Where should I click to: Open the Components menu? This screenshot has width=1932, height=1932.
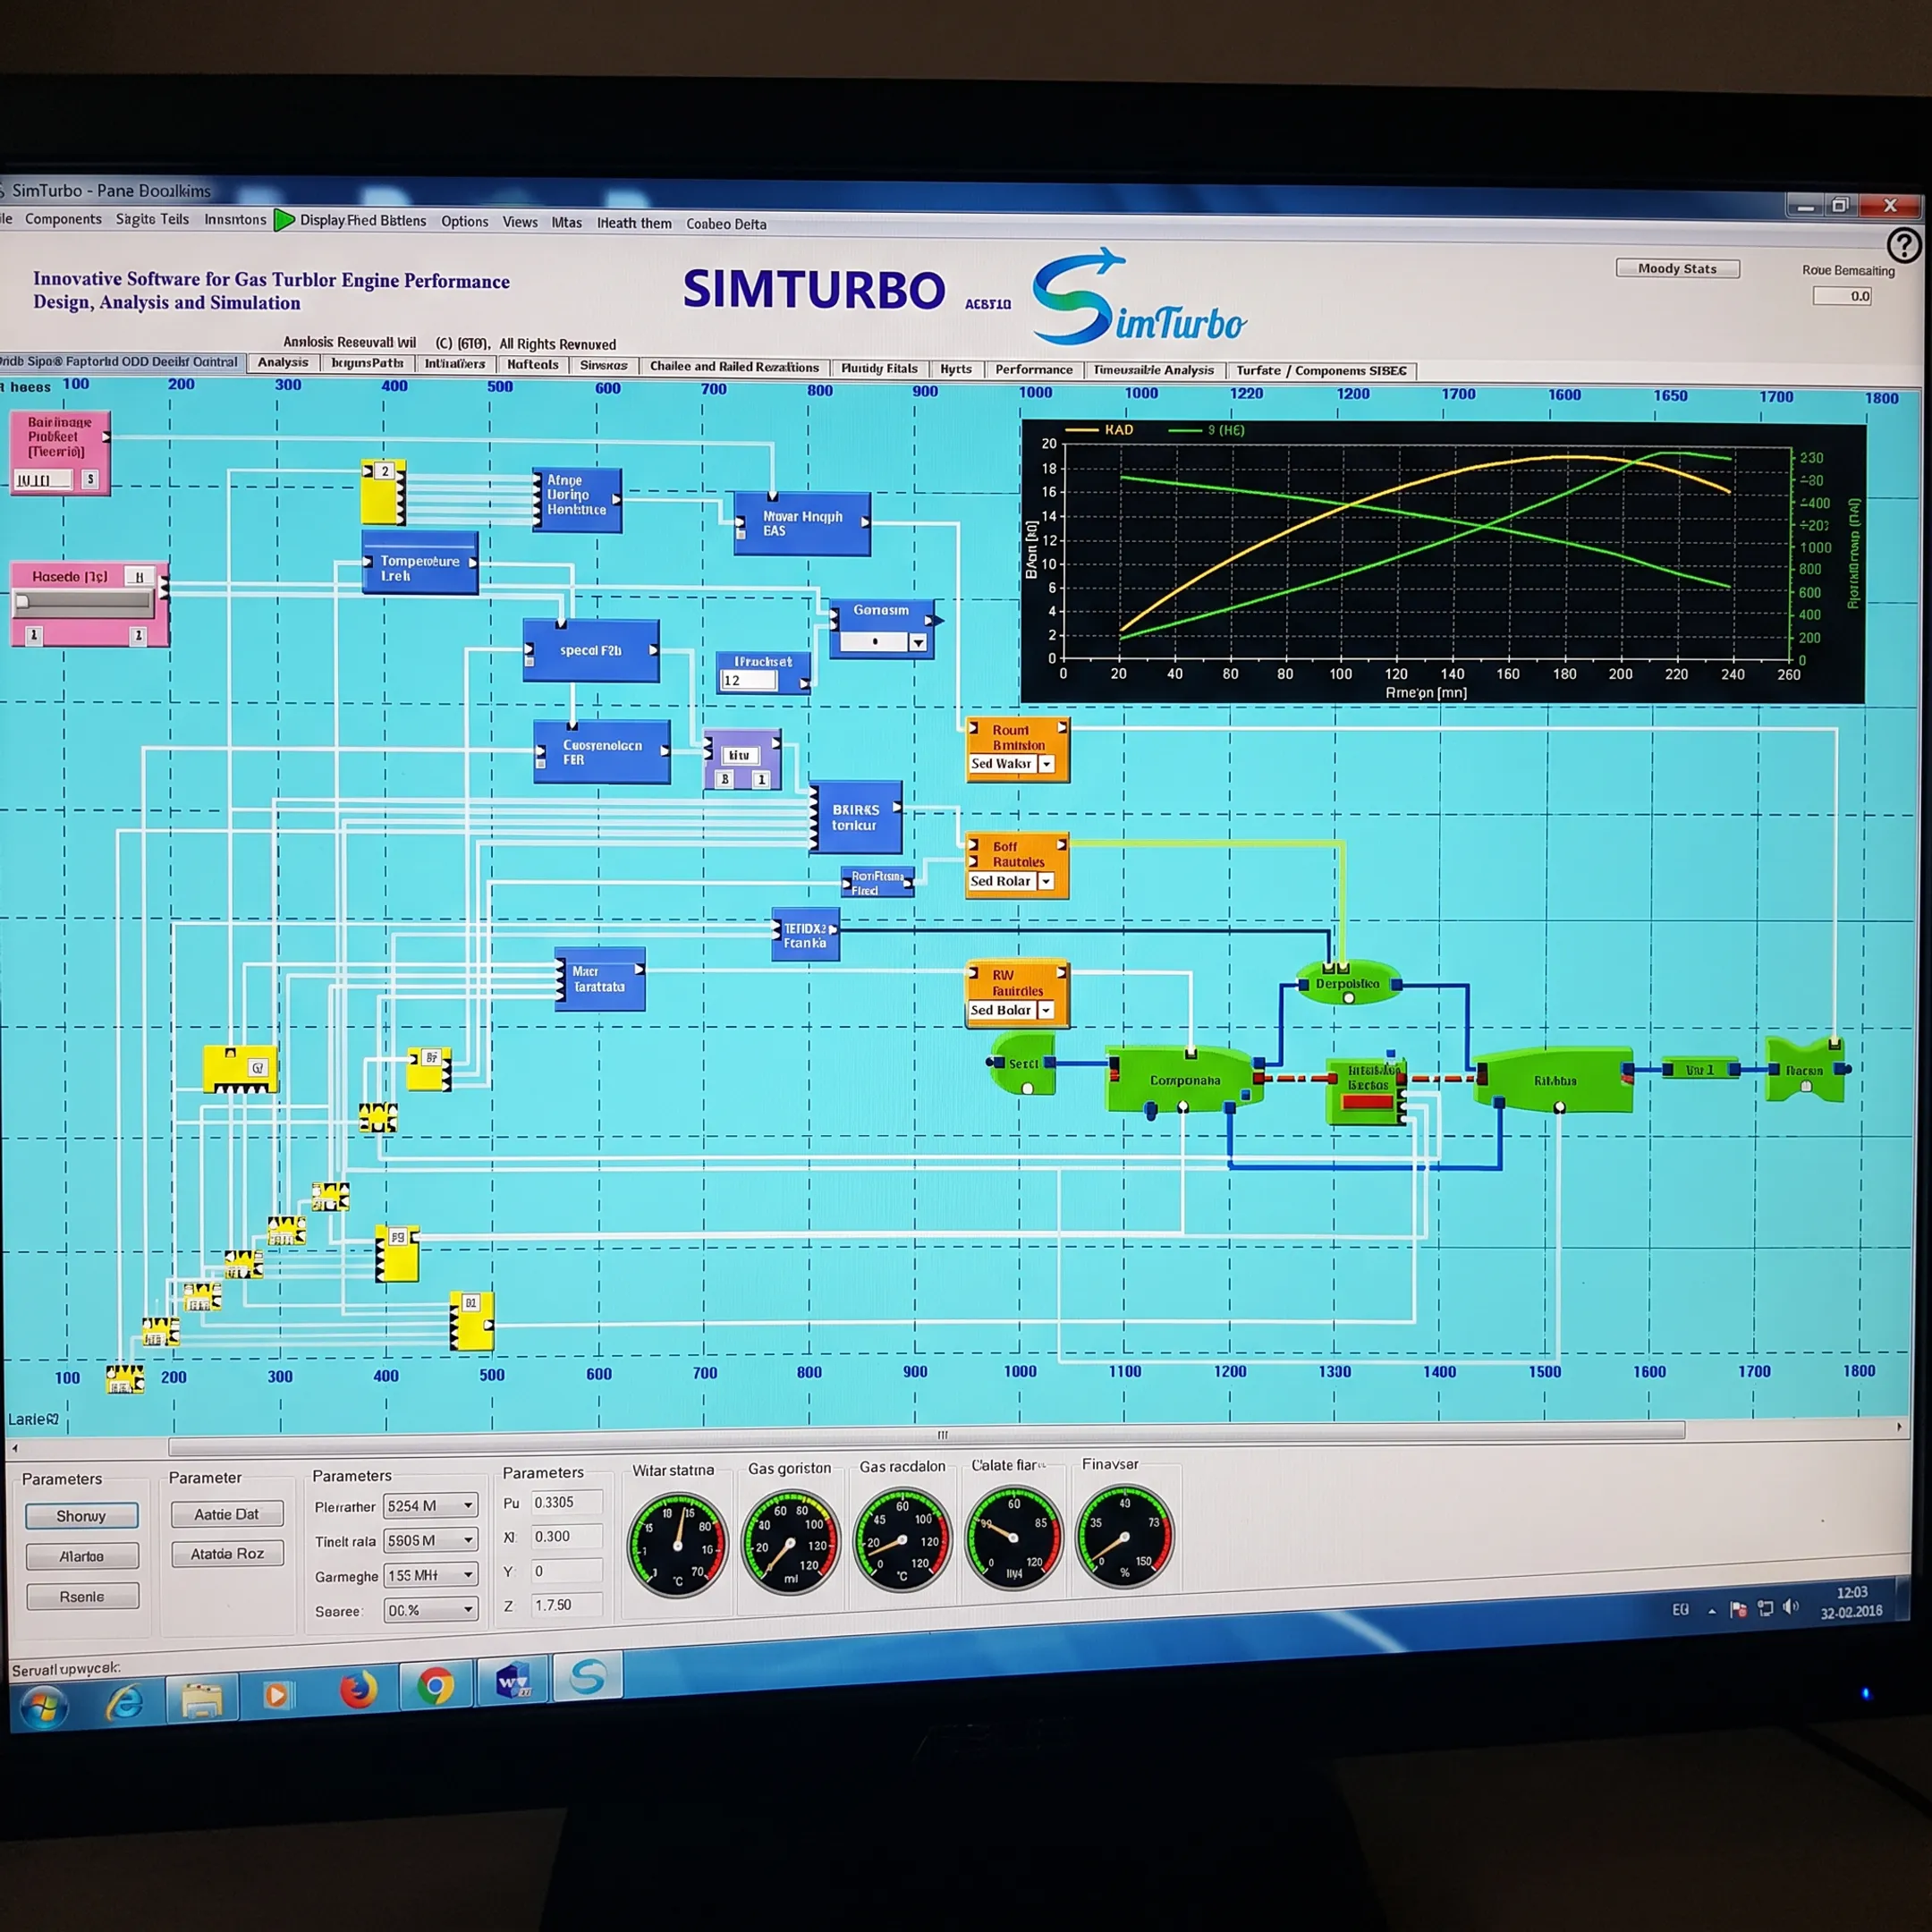point(63,219)
